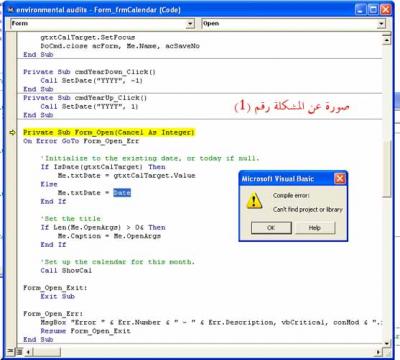
Task: Click the vertical scrollbar down arrow
Action: pyautogui.click(x=387, y=343)
